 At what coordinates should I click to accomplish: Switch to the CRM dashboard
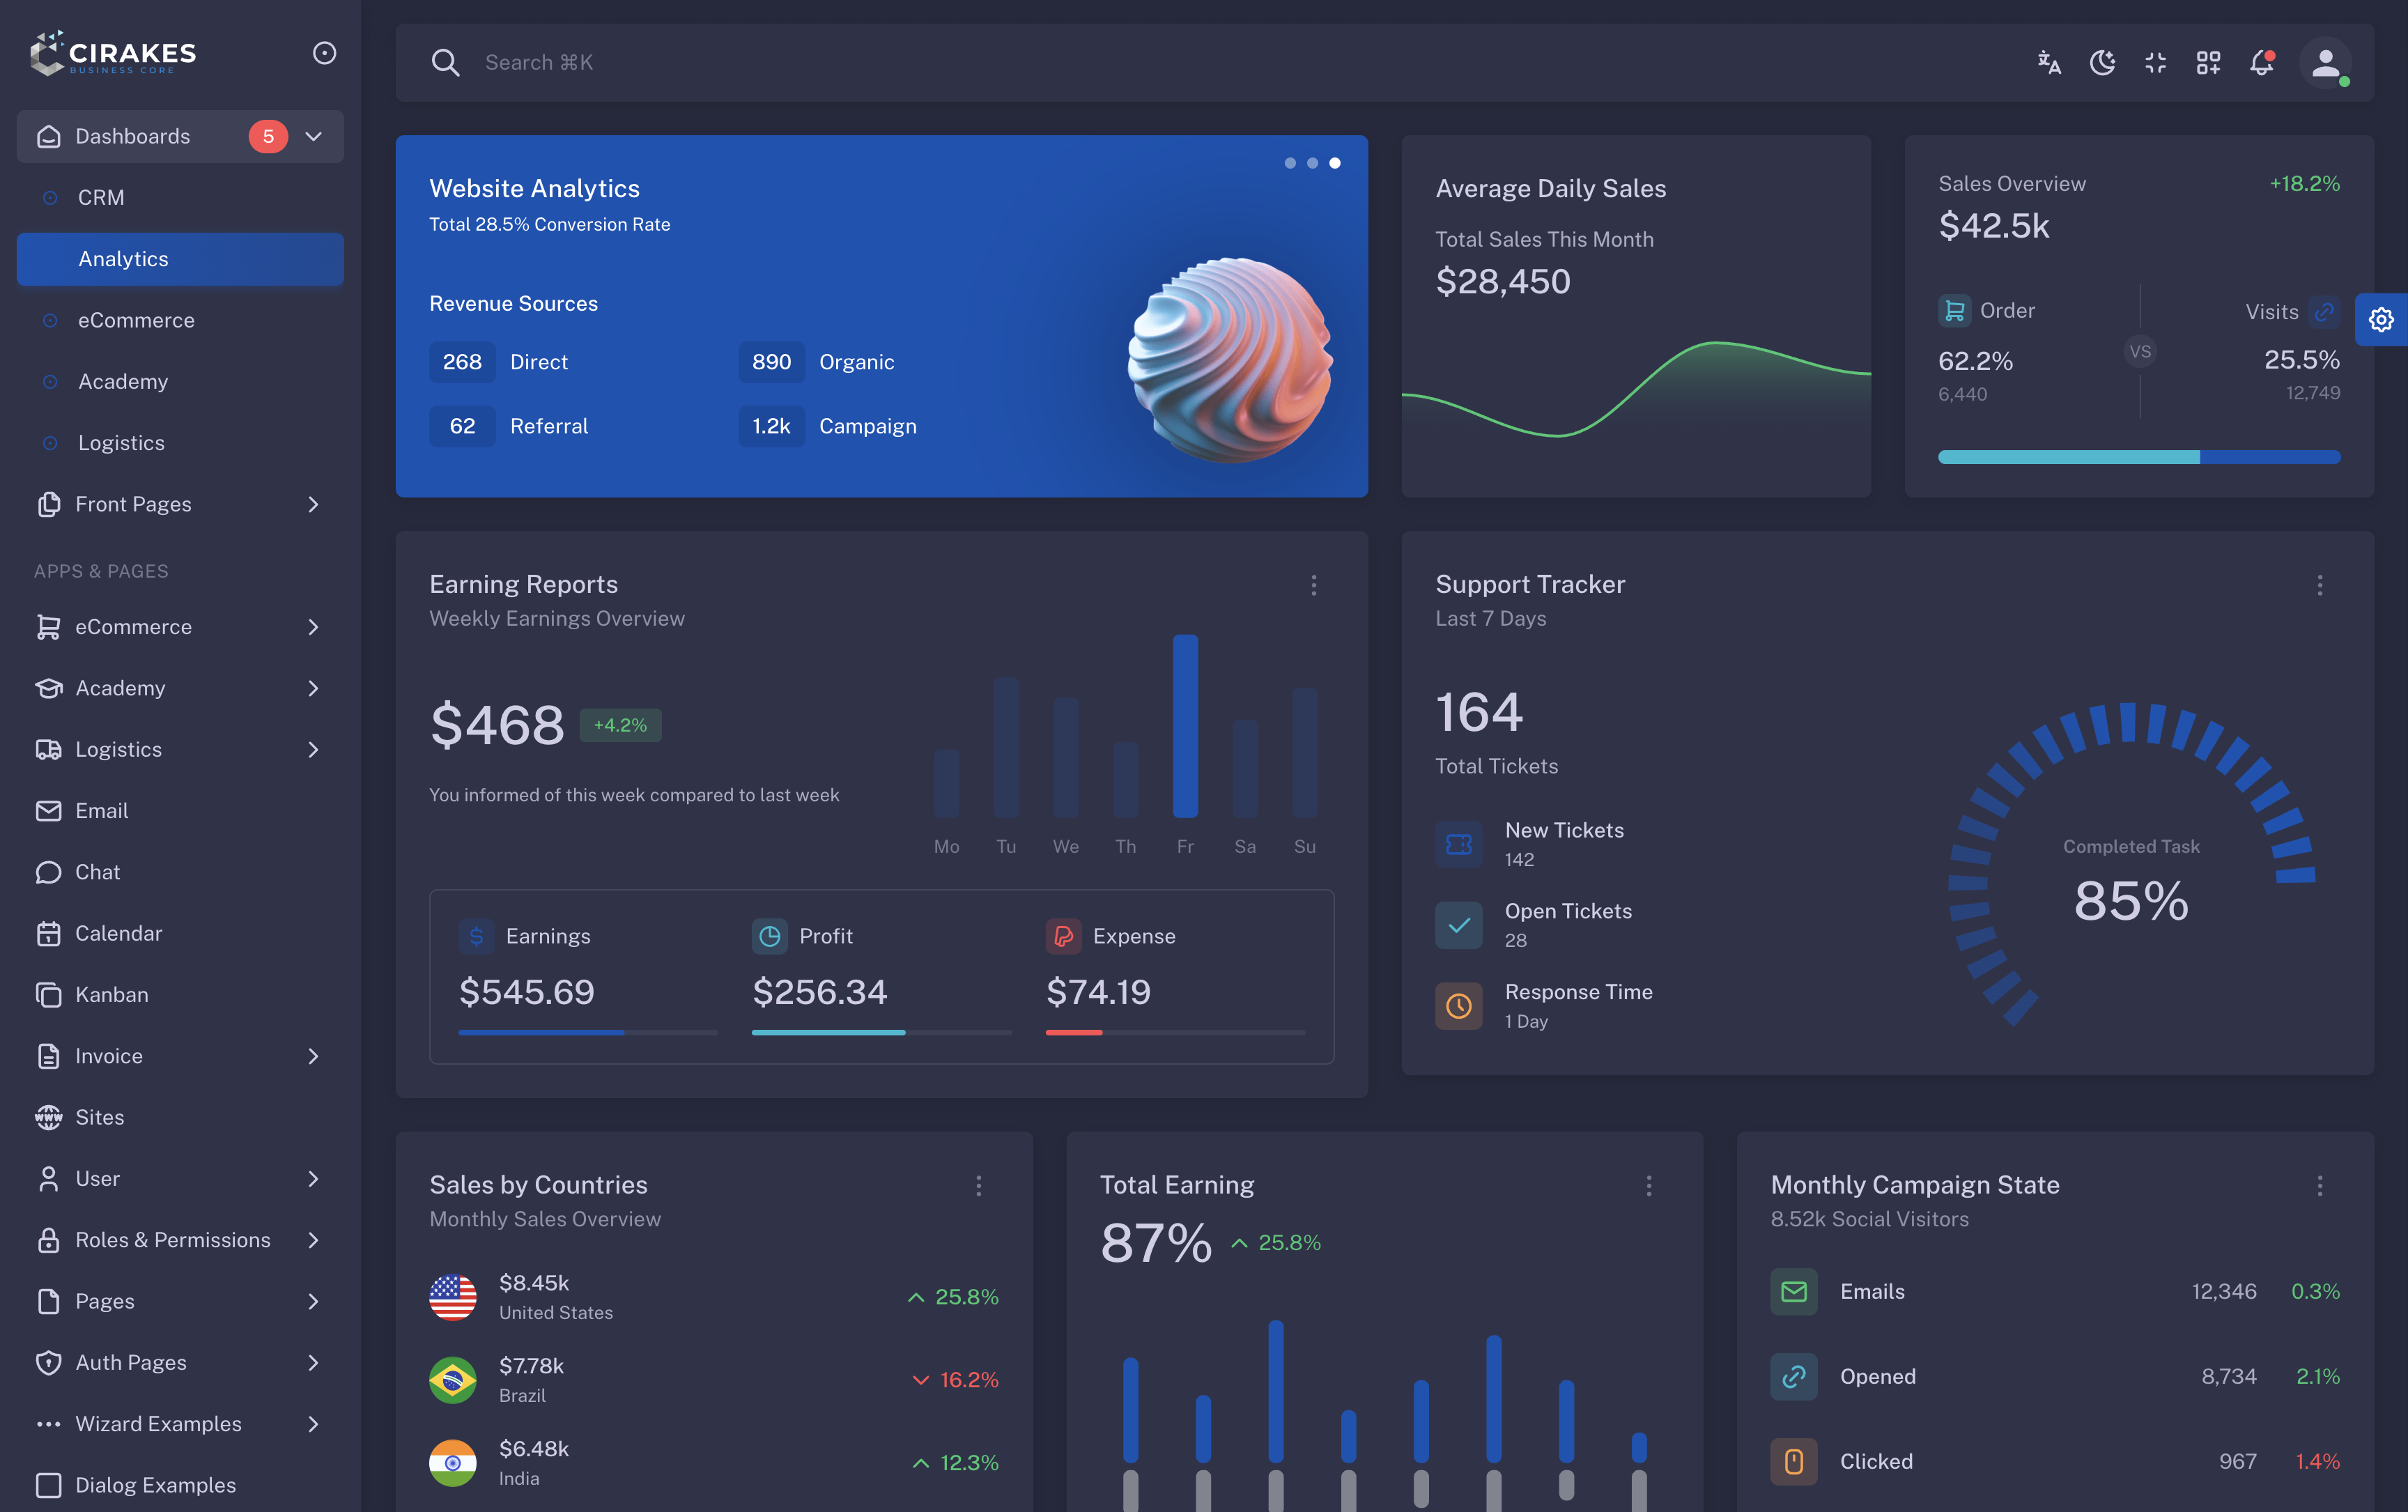(x=101, y=197)
